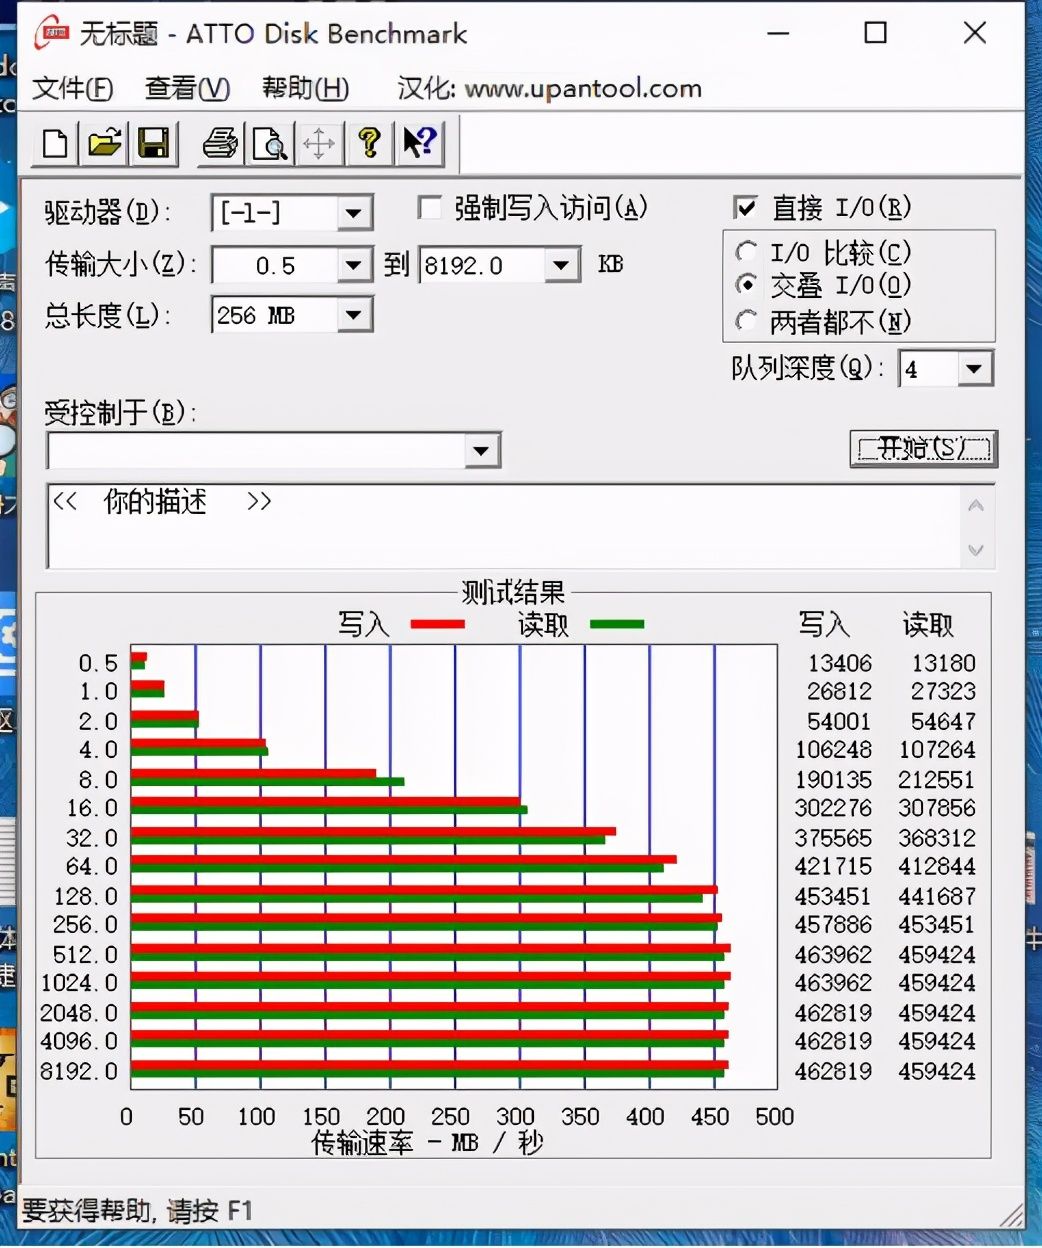The width and height of the screenshot is (1042, 1248).
Task: Click the write value 190135
Action: coord(834,780)
